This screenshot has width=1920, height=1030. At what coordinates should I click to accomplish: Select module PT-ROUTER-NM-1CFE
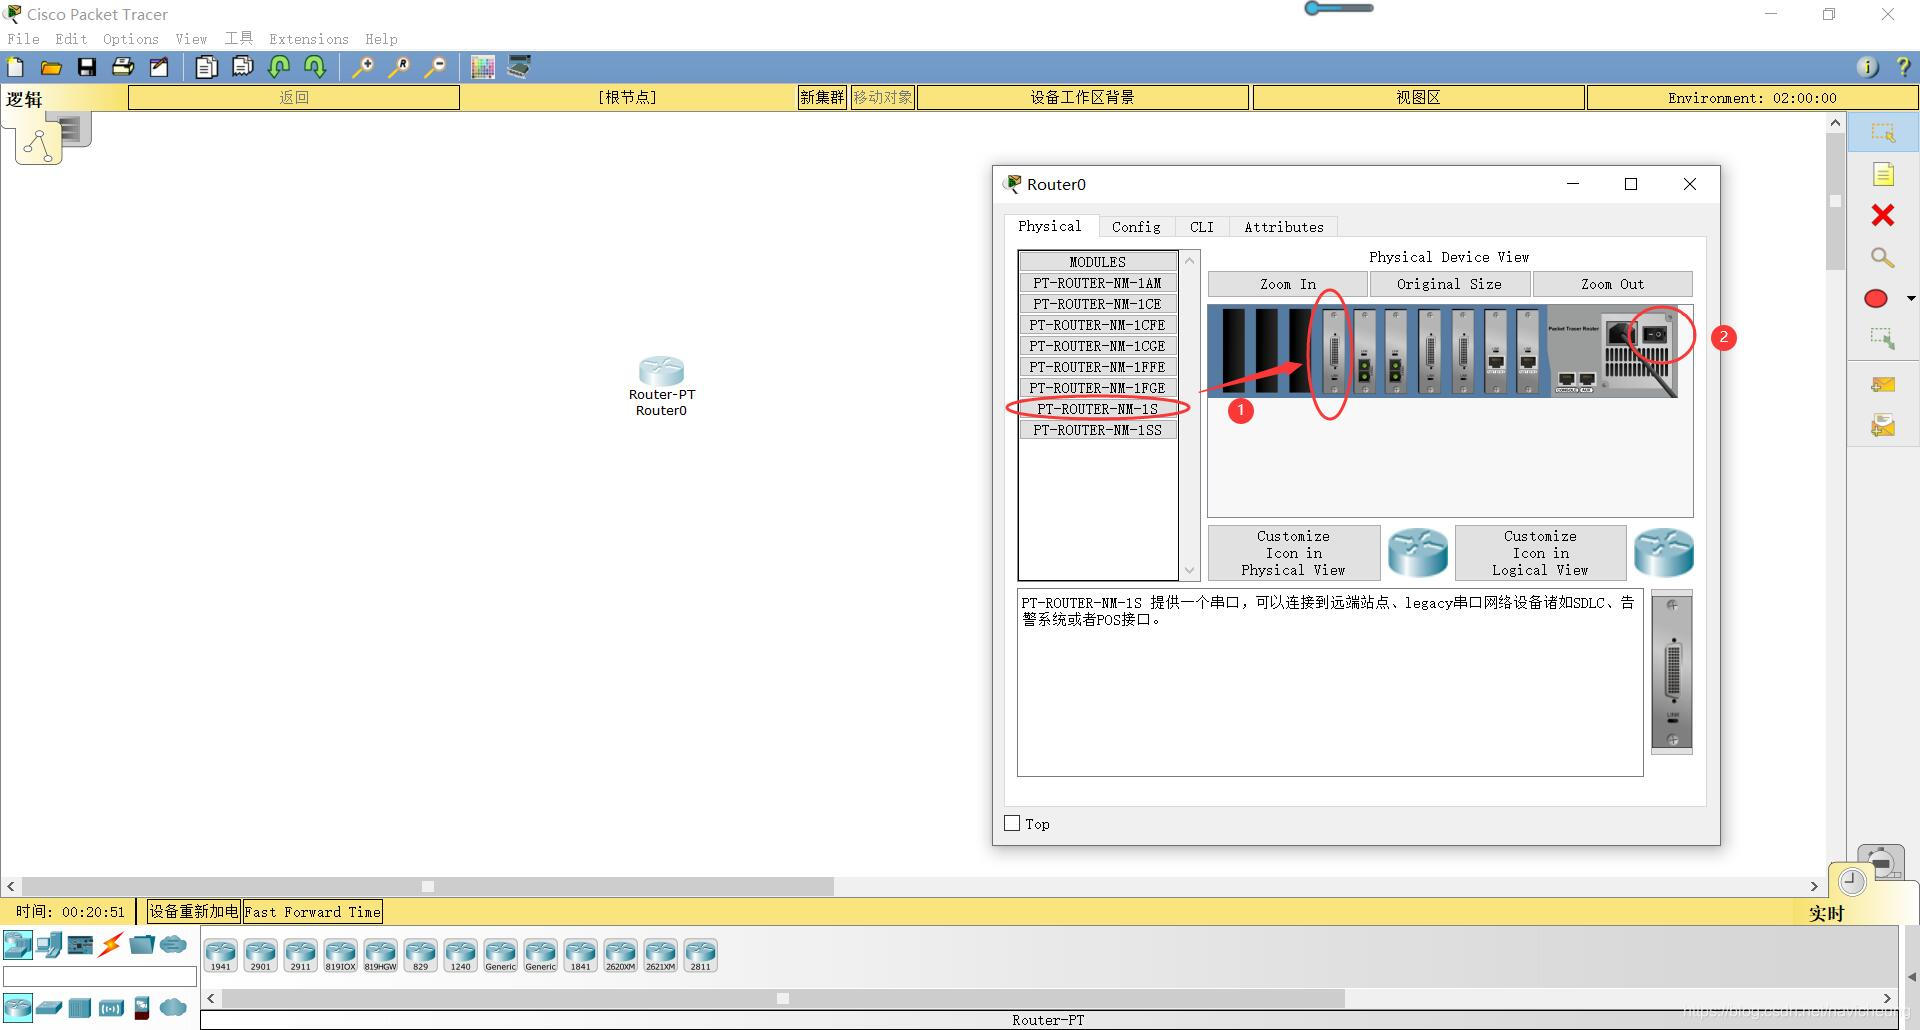point(1097,325)
